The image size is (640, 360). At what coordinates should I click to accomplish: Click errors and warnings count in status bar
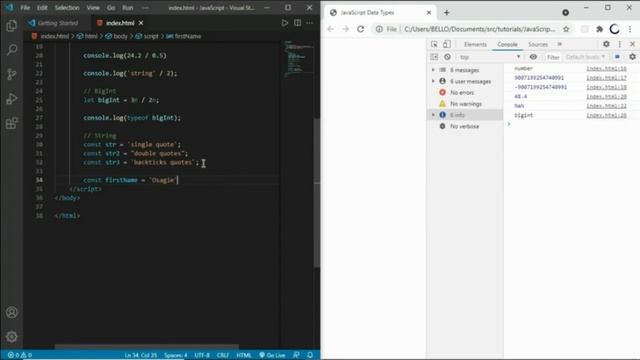19,355
